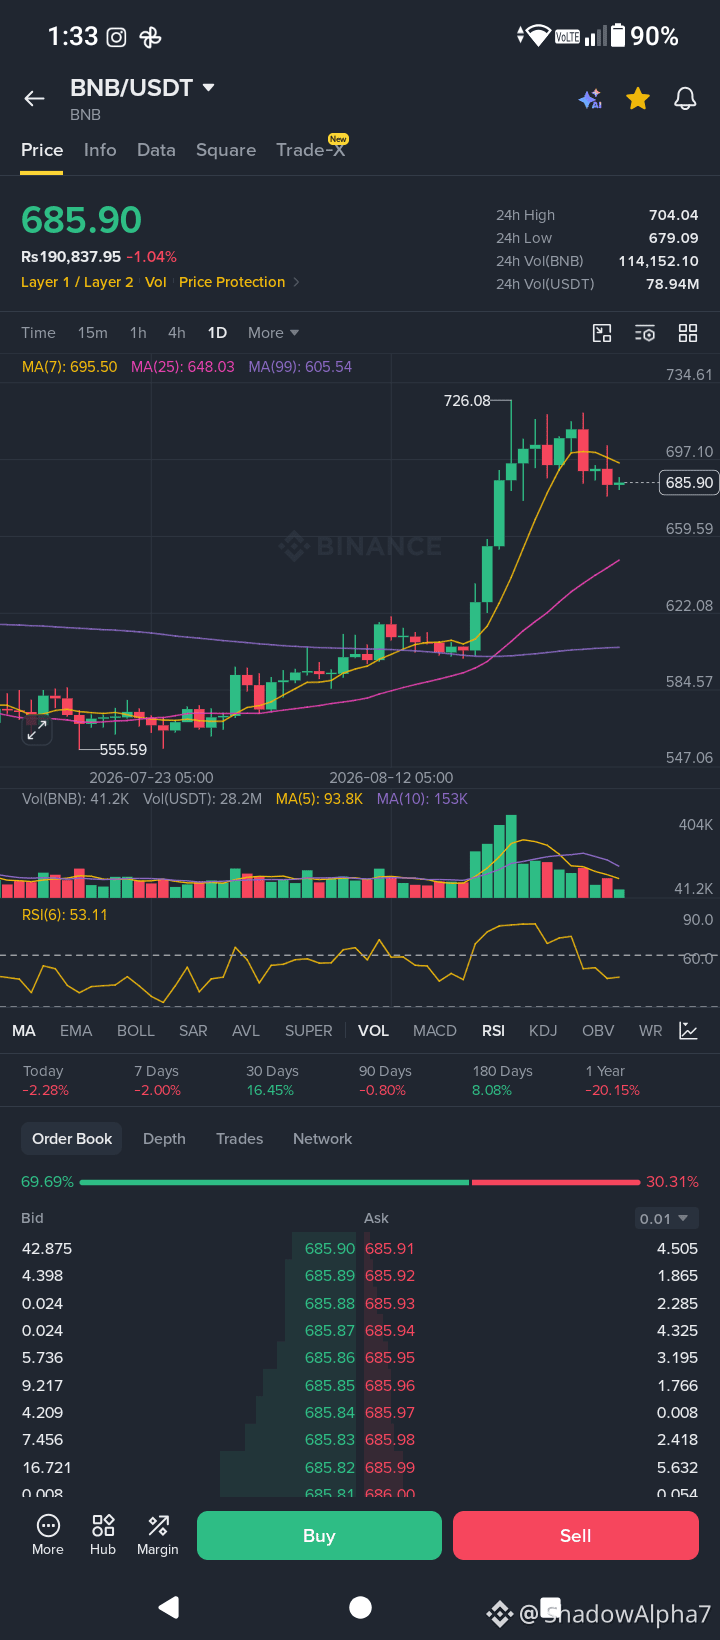Tap the 1 Year -20.15% performance

612,1080
